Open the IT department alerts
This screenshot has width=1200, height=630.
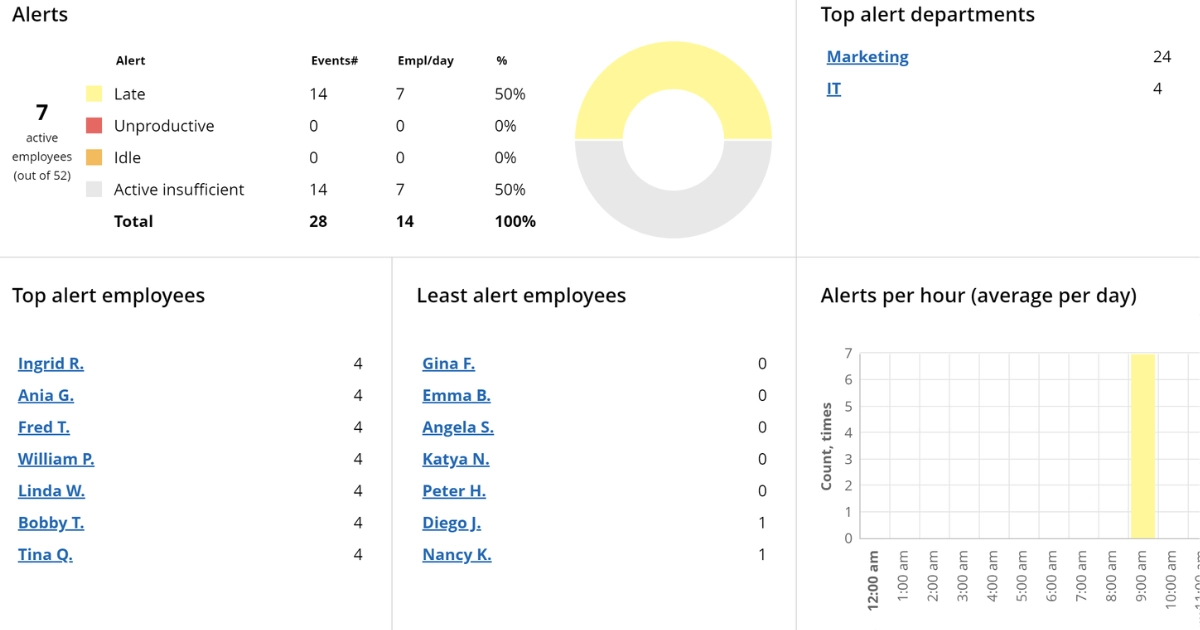833,88
